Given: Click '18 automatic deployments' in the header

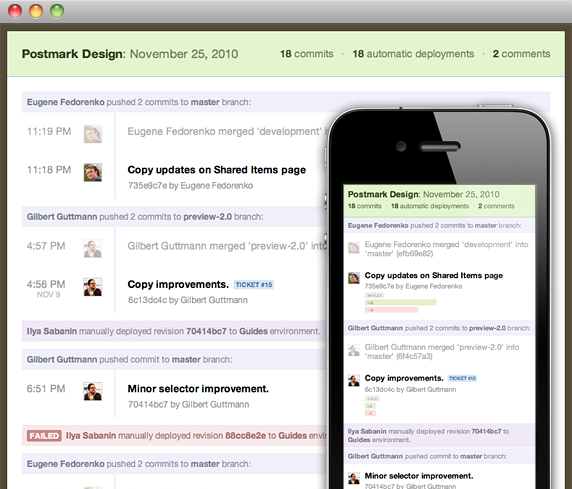Looking at the screenshot, I should (x=413, y=54).
